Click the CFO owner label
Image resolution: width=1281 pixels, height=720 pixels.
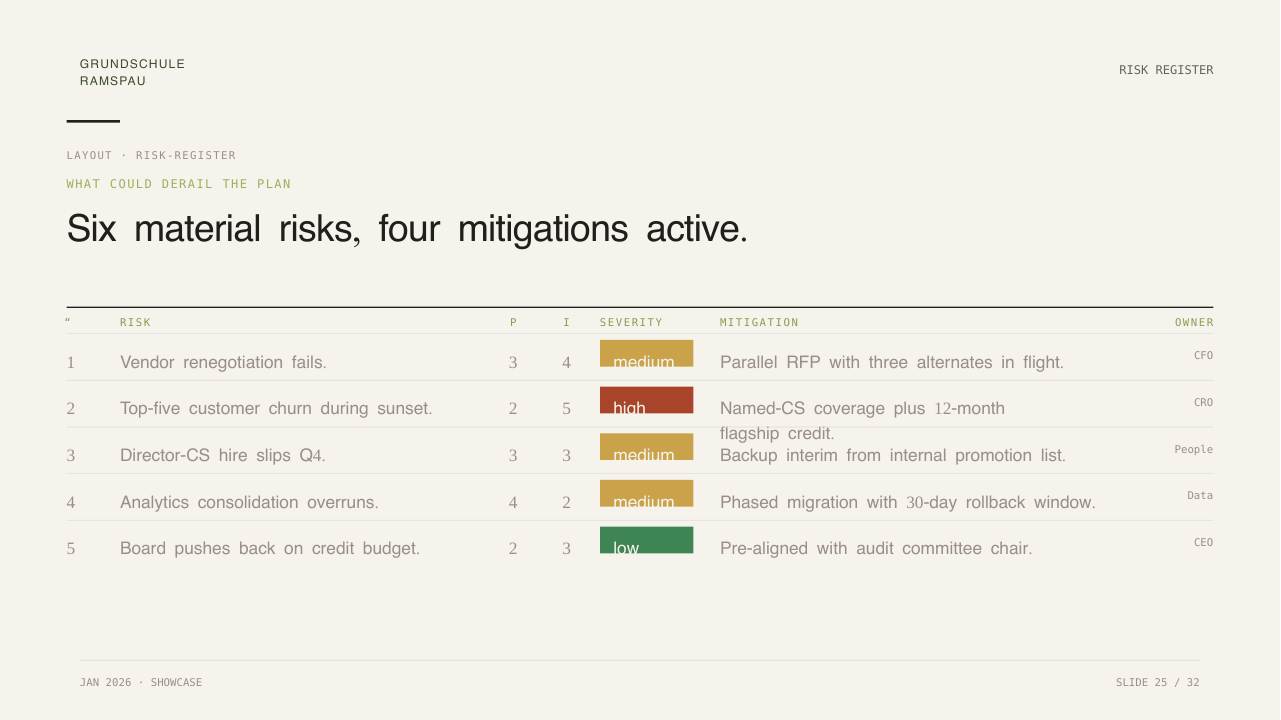coord(1203,355)
